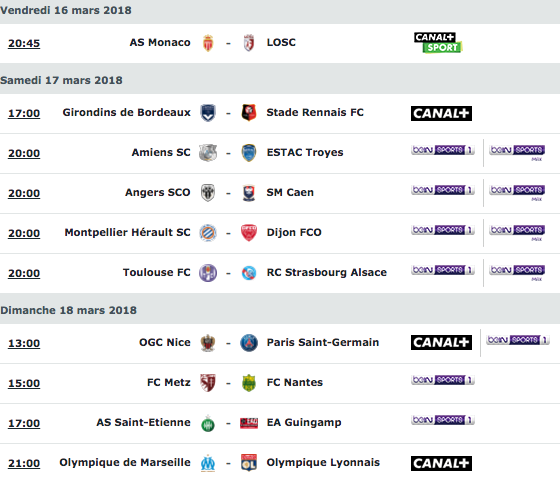Click the EA Guingamp team name
Screen dimensions: 560x481
pos(304,422)
